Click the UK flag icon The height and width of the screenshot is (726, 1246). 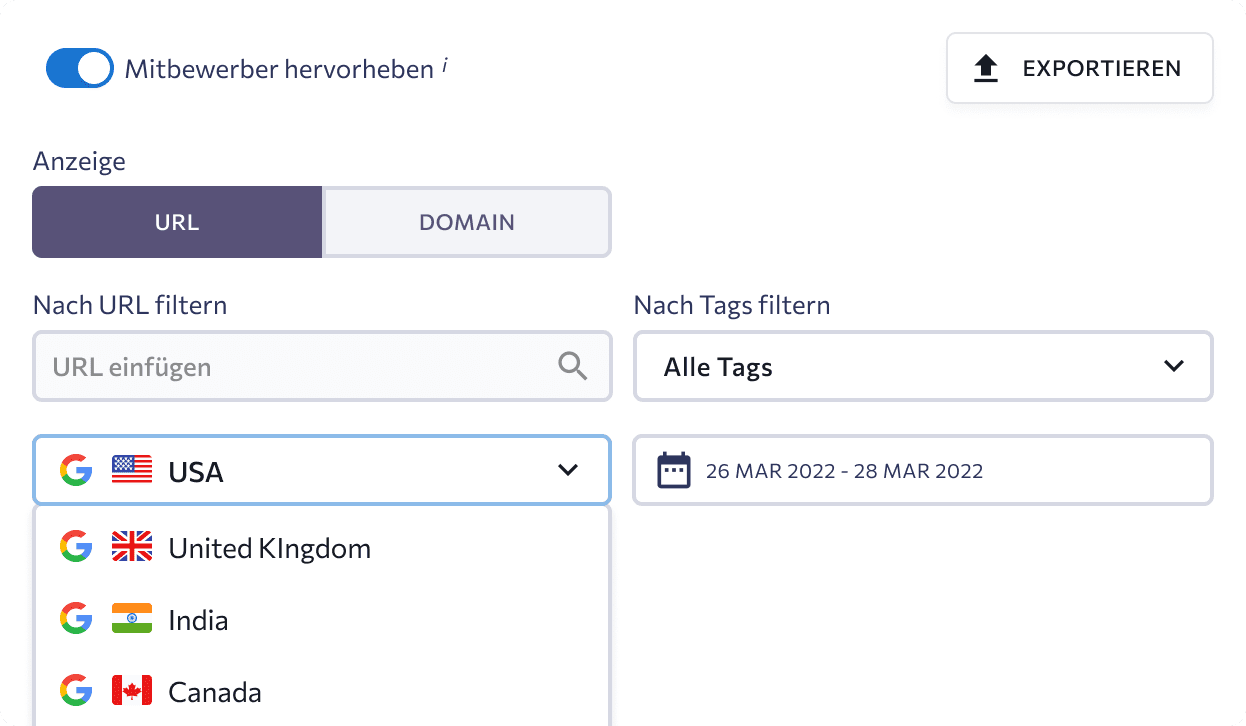click(x=132, y=547)
